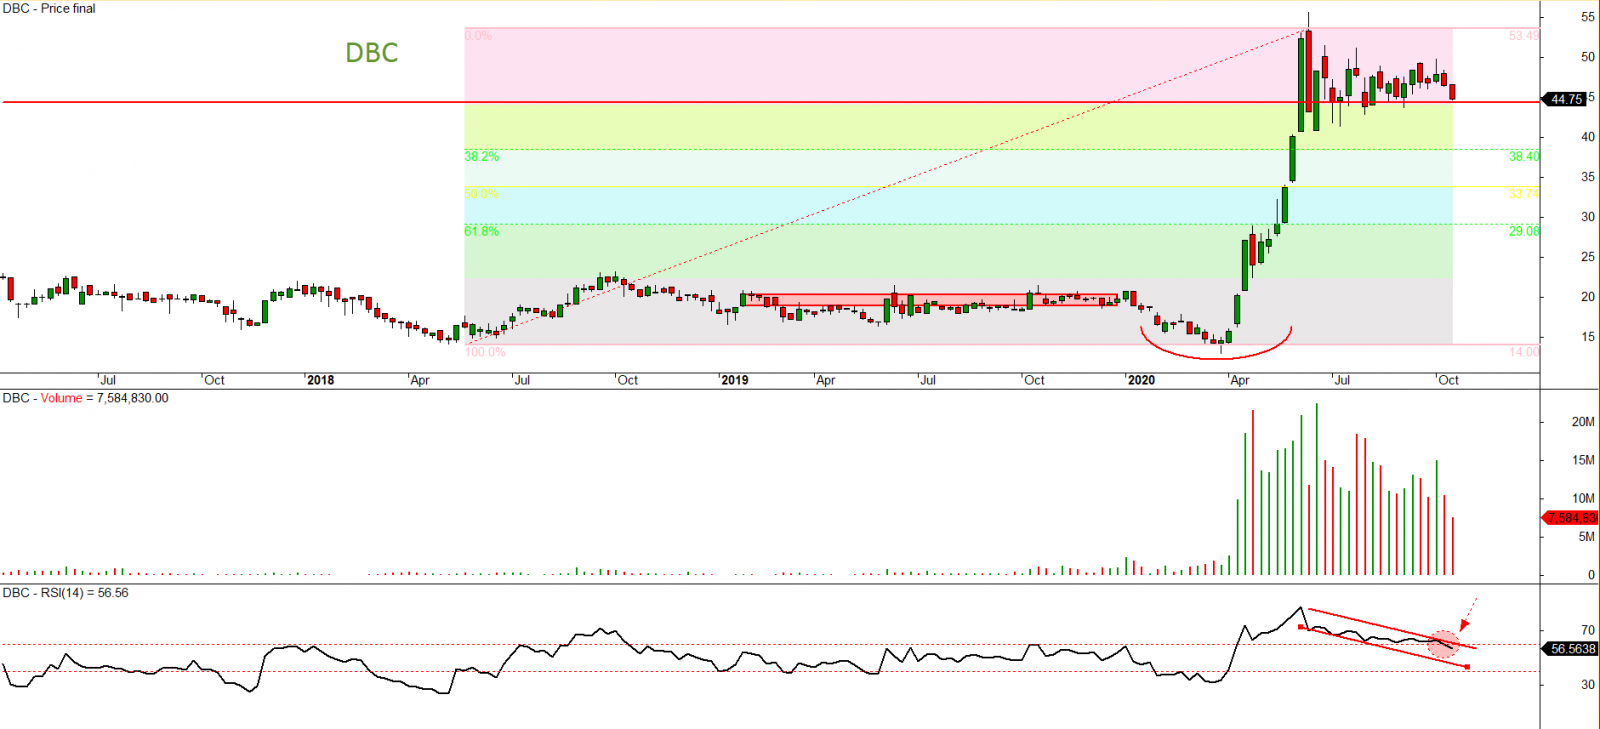Select the 2019 year label on time axis
1600x729 pixels.
[x=734, y=380]
